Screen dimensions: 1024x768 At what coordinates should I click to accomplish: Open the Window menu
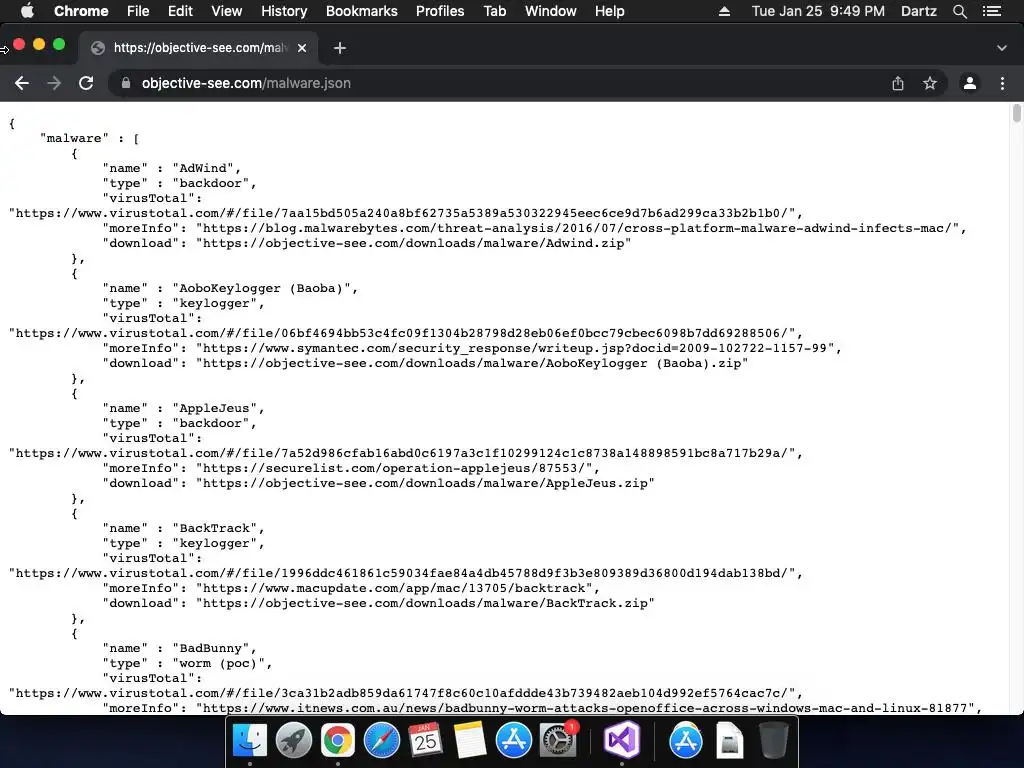[x=551, y=11]
